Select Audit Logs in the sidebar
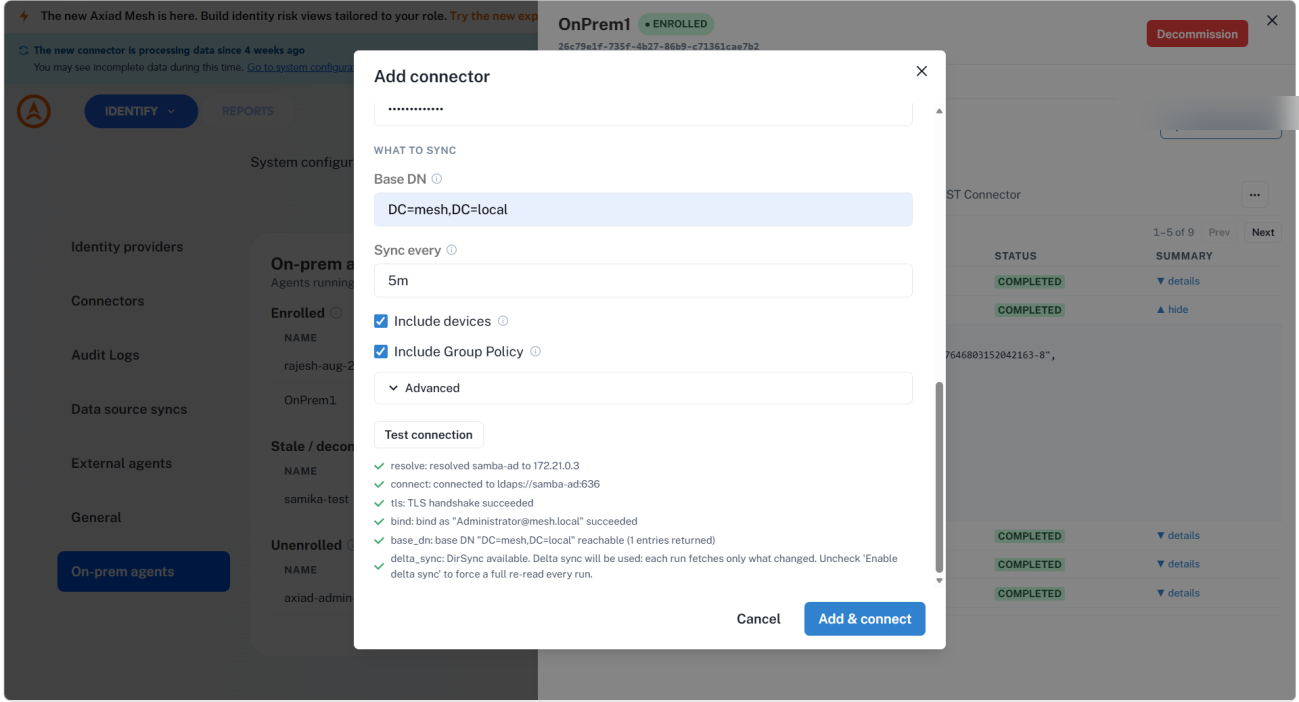Viewport: 1299px width, 702px height. (105, 355)
